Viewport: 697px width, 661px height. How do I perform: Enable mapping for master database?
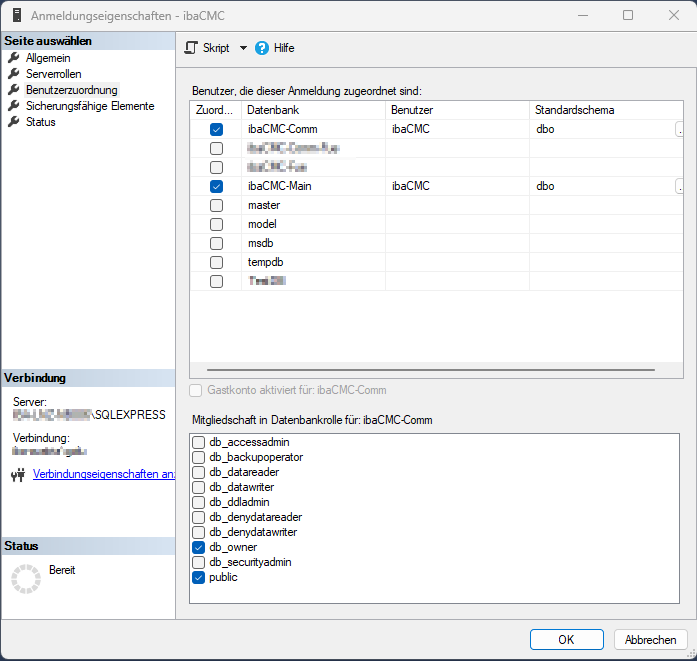click(216, 205)
